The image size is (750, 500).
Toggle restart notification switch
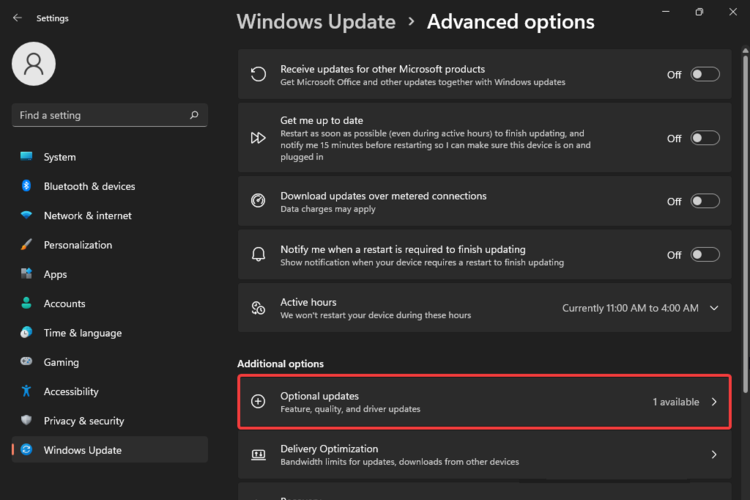pos(704,255)
